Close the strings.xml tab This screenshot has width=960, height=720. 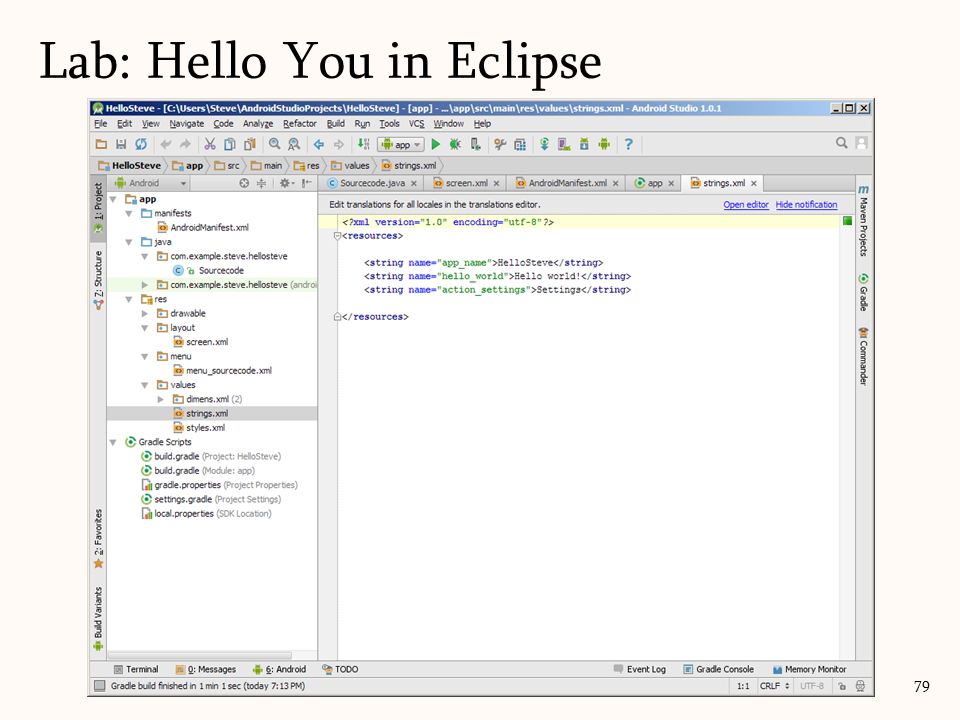tap(754, 183)
